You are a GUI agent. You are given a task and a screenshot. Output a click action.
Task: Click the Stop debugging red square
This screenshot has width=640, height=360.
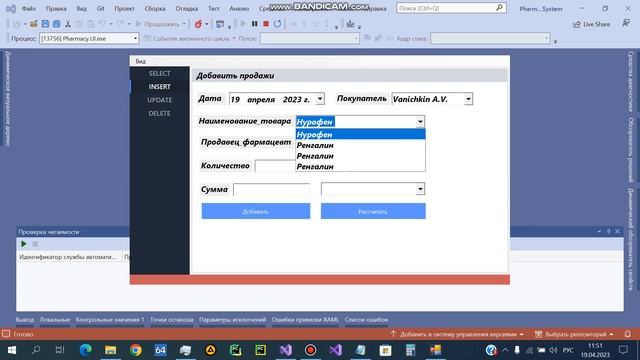click(266, 24)
